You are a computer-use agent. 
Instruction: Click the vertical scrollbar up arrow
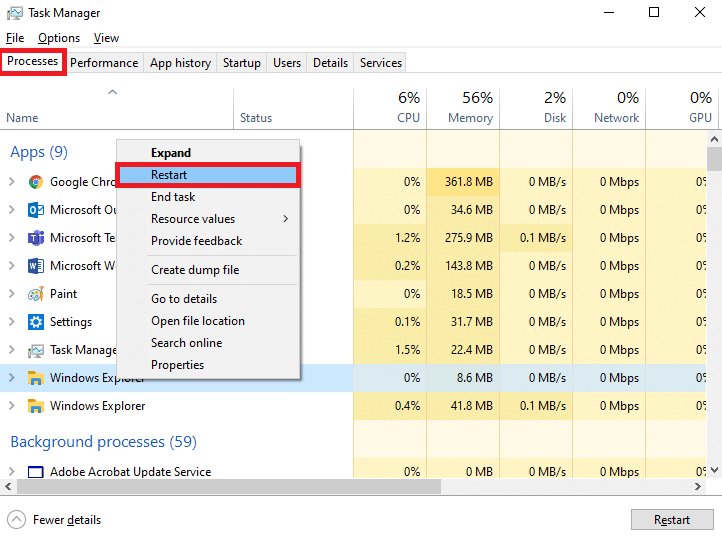[x=714, y=139]
